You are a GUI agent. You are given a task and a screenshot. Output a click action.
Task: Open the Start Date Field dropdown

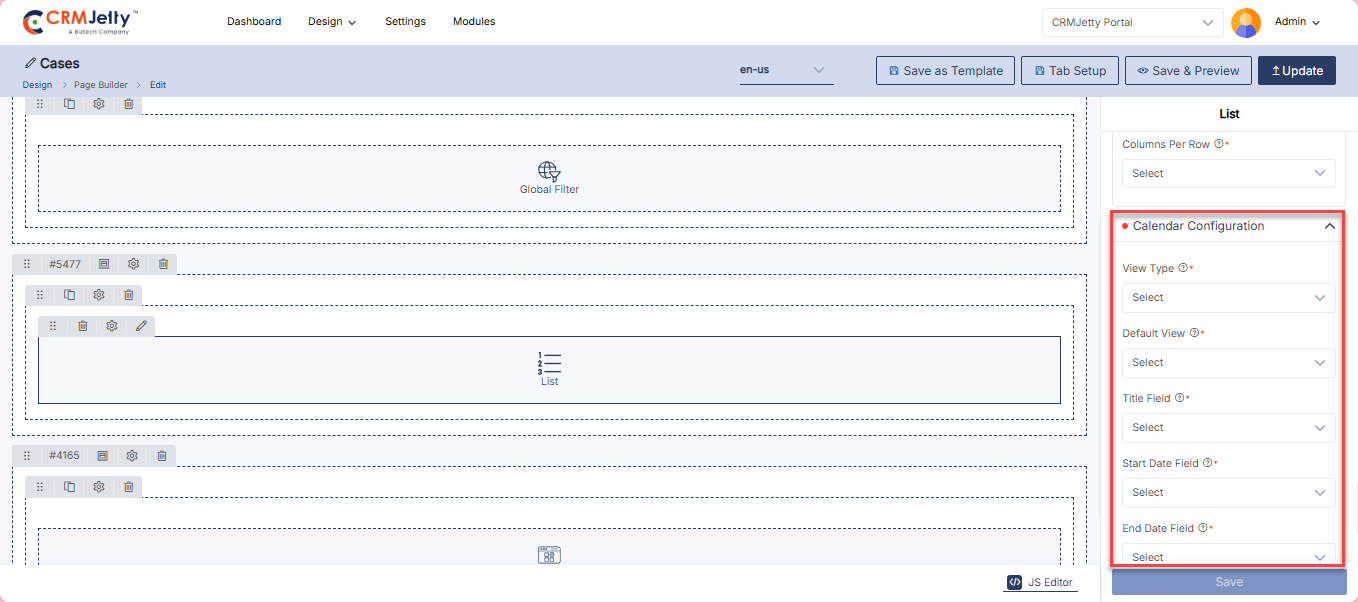click(x=1228, y=493)
